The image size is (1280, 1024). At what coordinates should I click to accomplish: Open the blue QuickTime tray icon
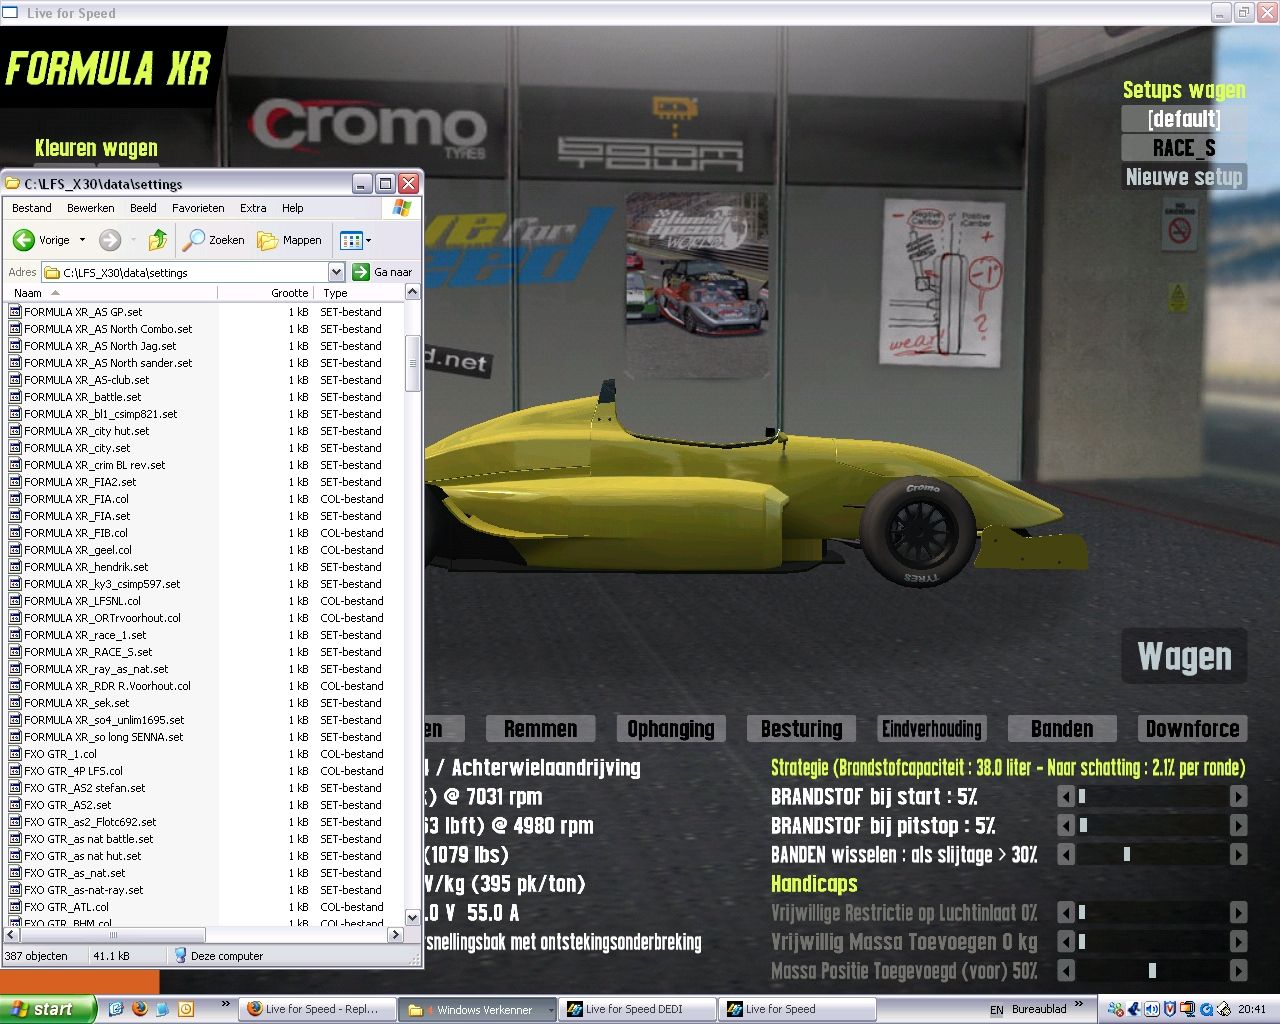pos(1206,1009)
